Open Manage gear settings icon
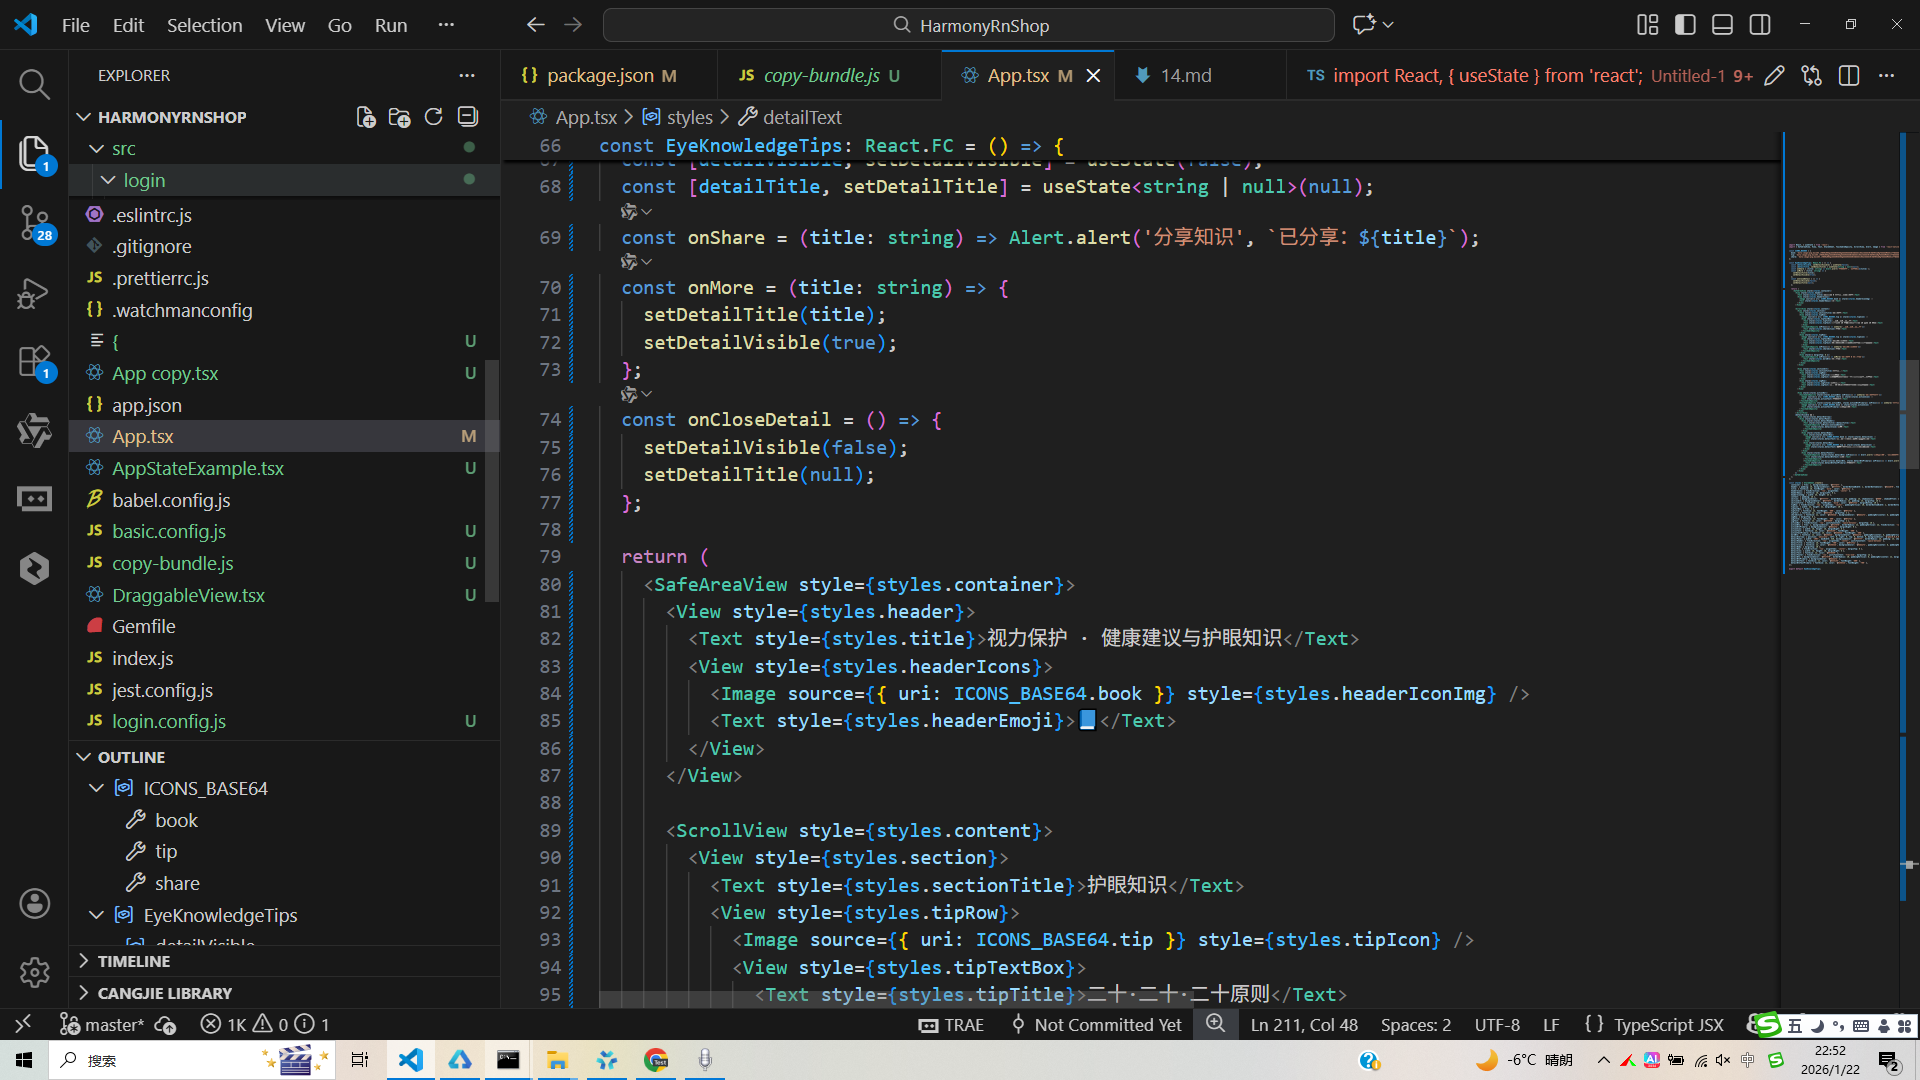1920x1080 pixels. (34, 971)
